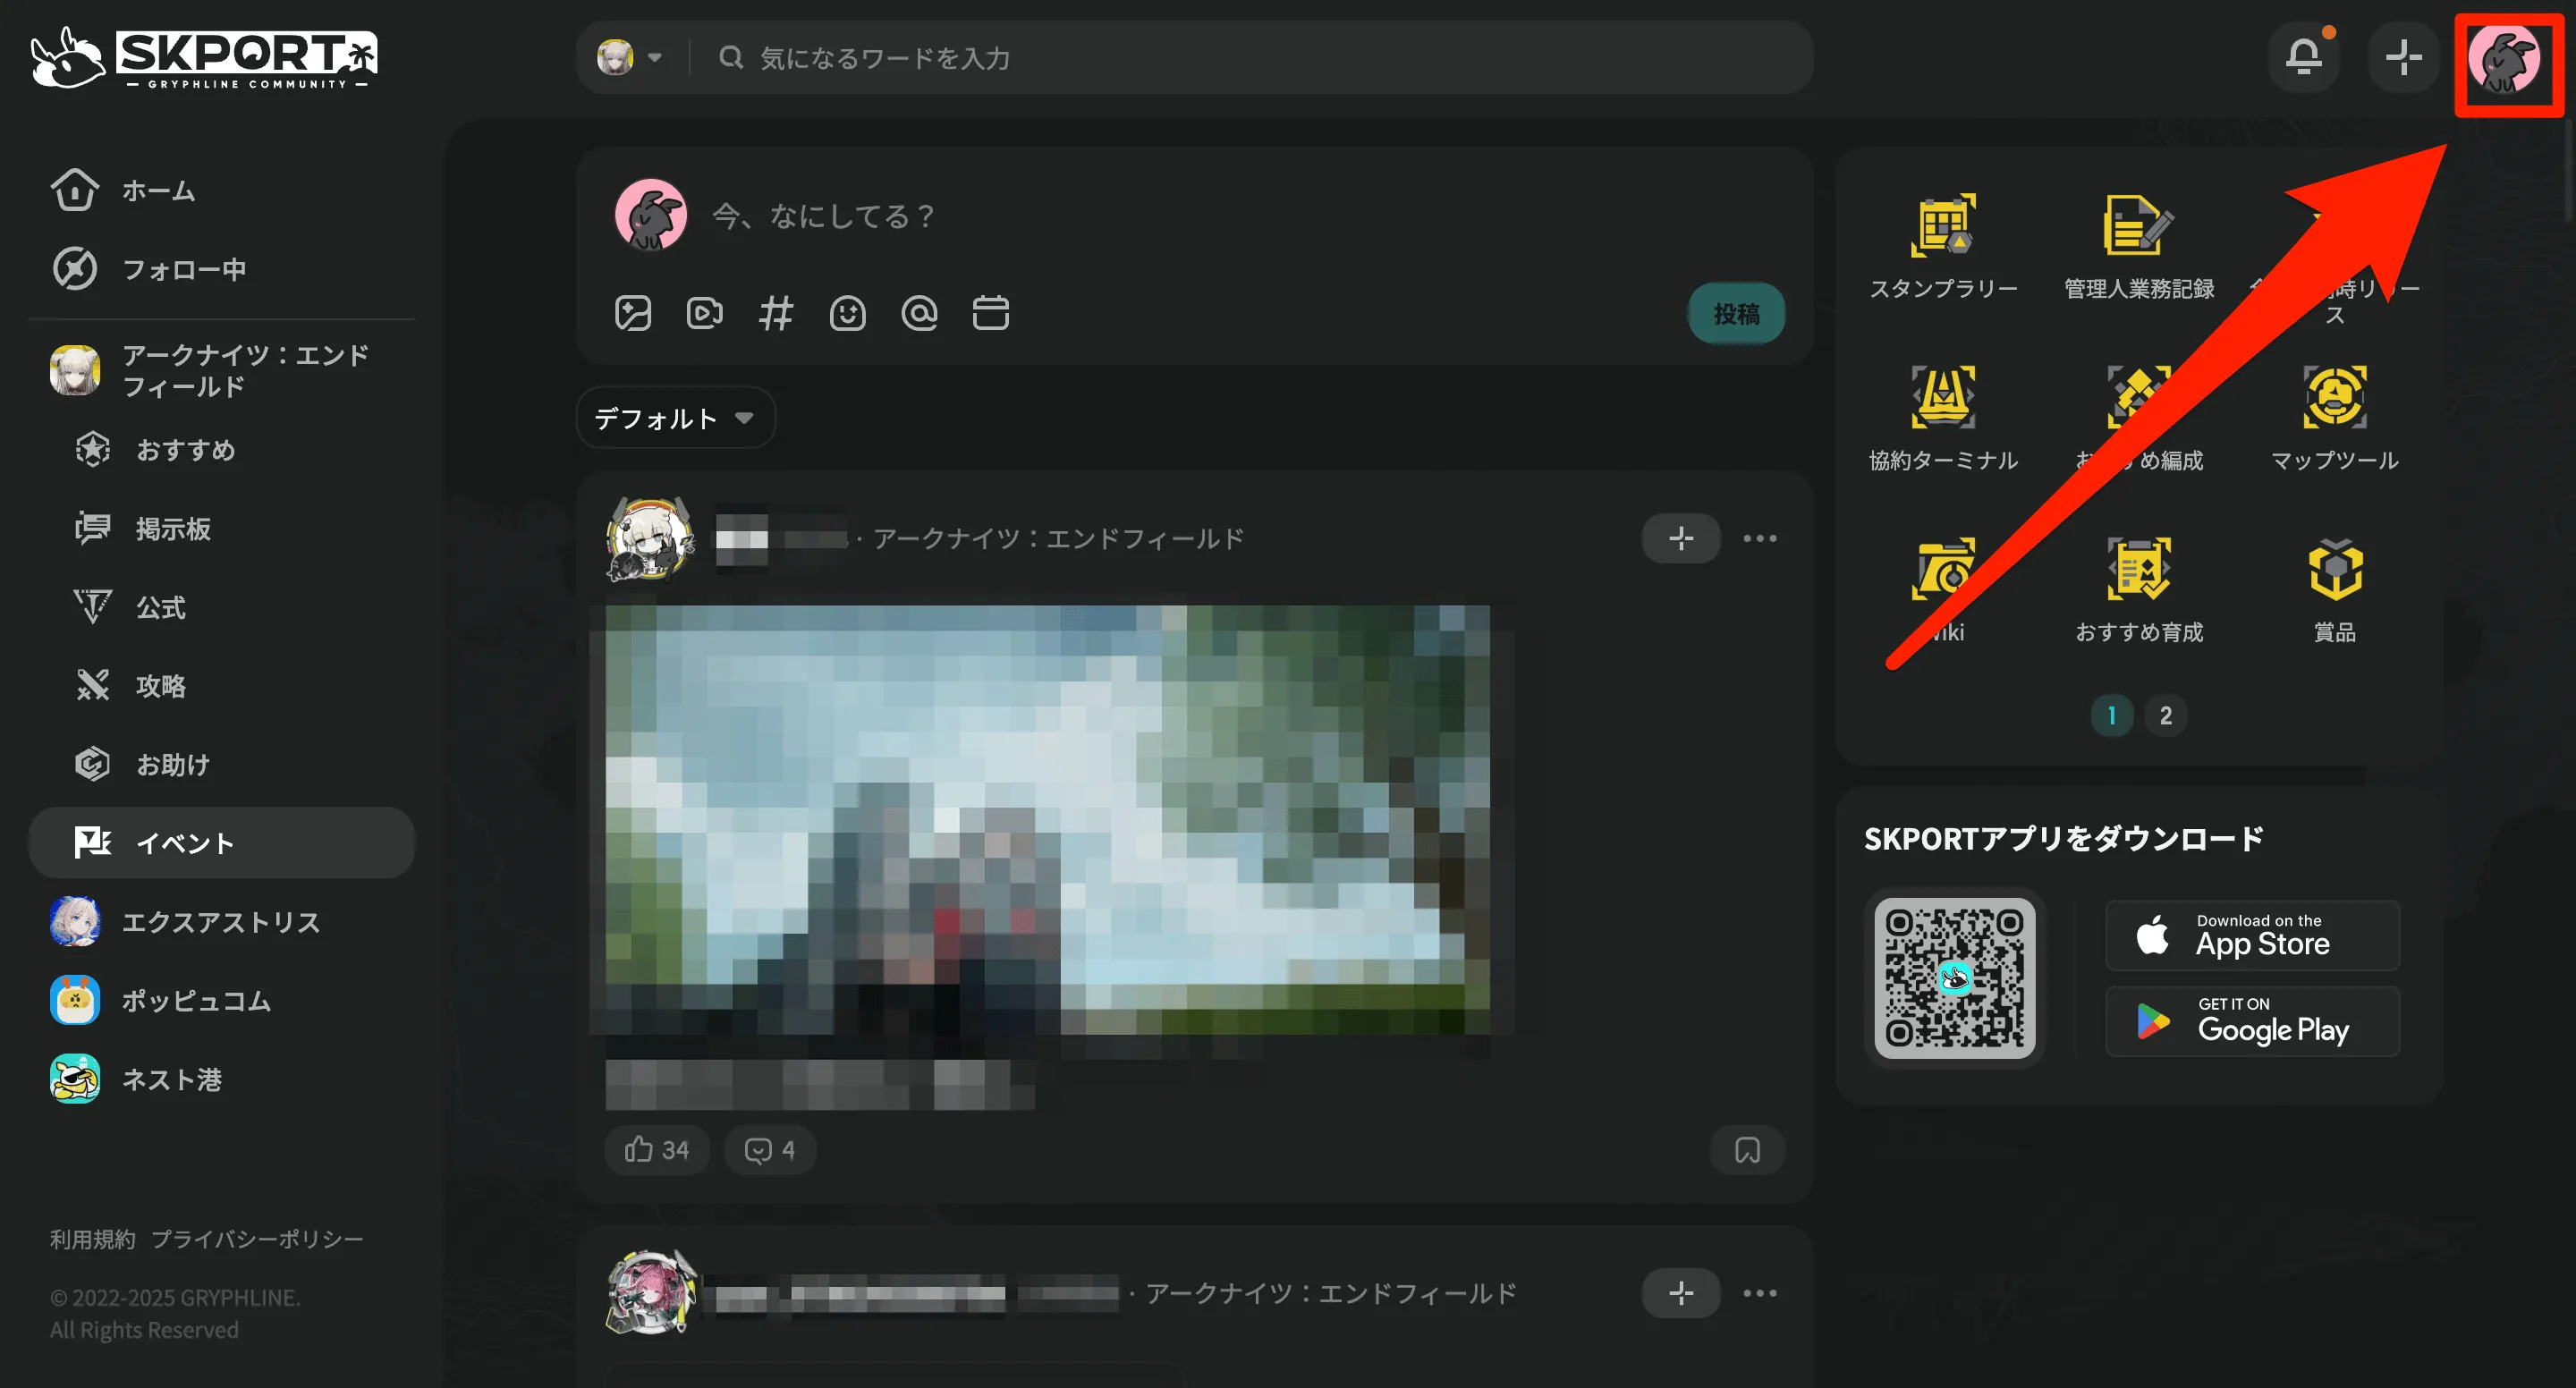Mention a user with the @ icon

tap(920, 313)
